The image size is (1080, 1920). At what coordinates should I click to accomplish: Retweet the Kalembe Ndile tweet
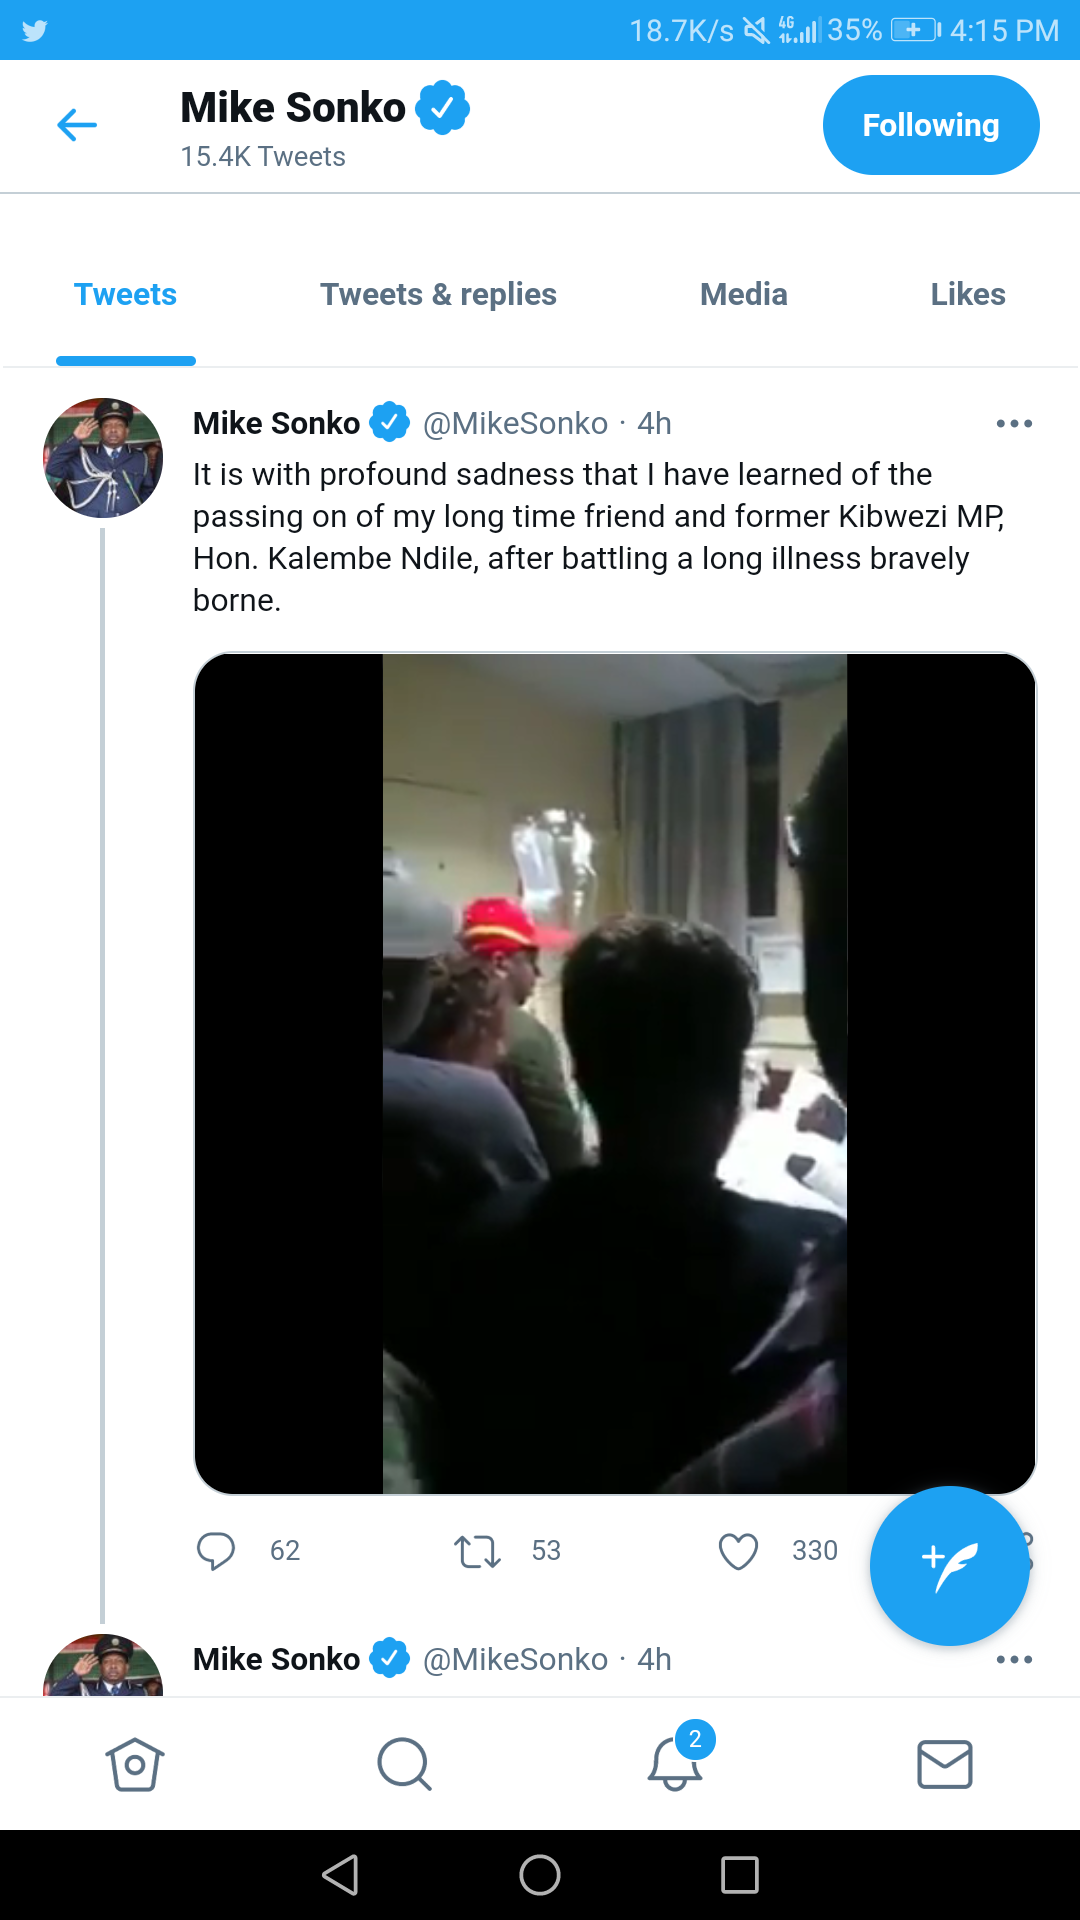click(x=477, y=1551)
